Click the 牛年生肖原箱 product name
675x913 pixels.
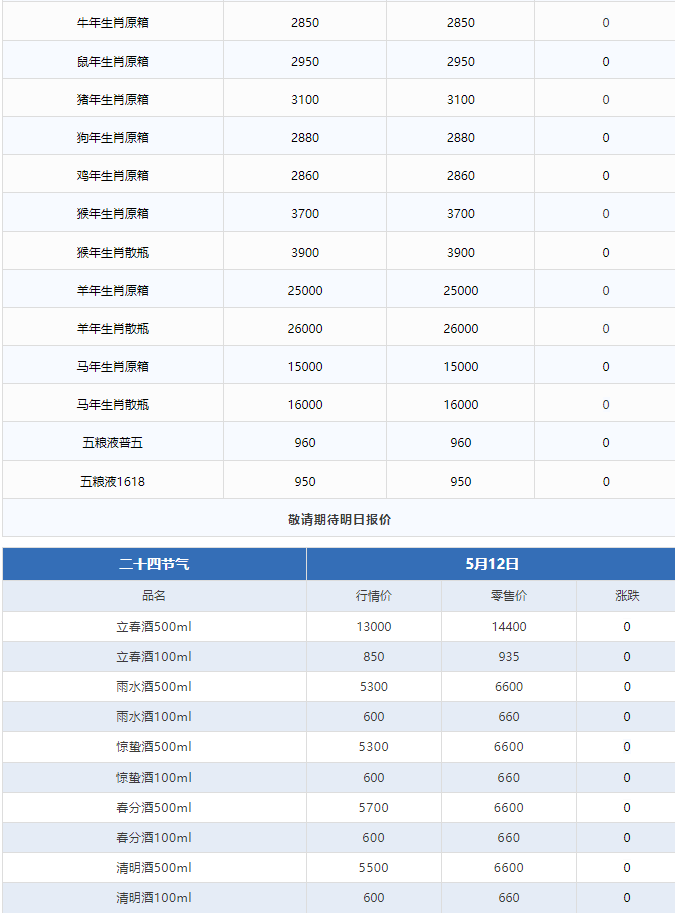click(x=112, y=23)
